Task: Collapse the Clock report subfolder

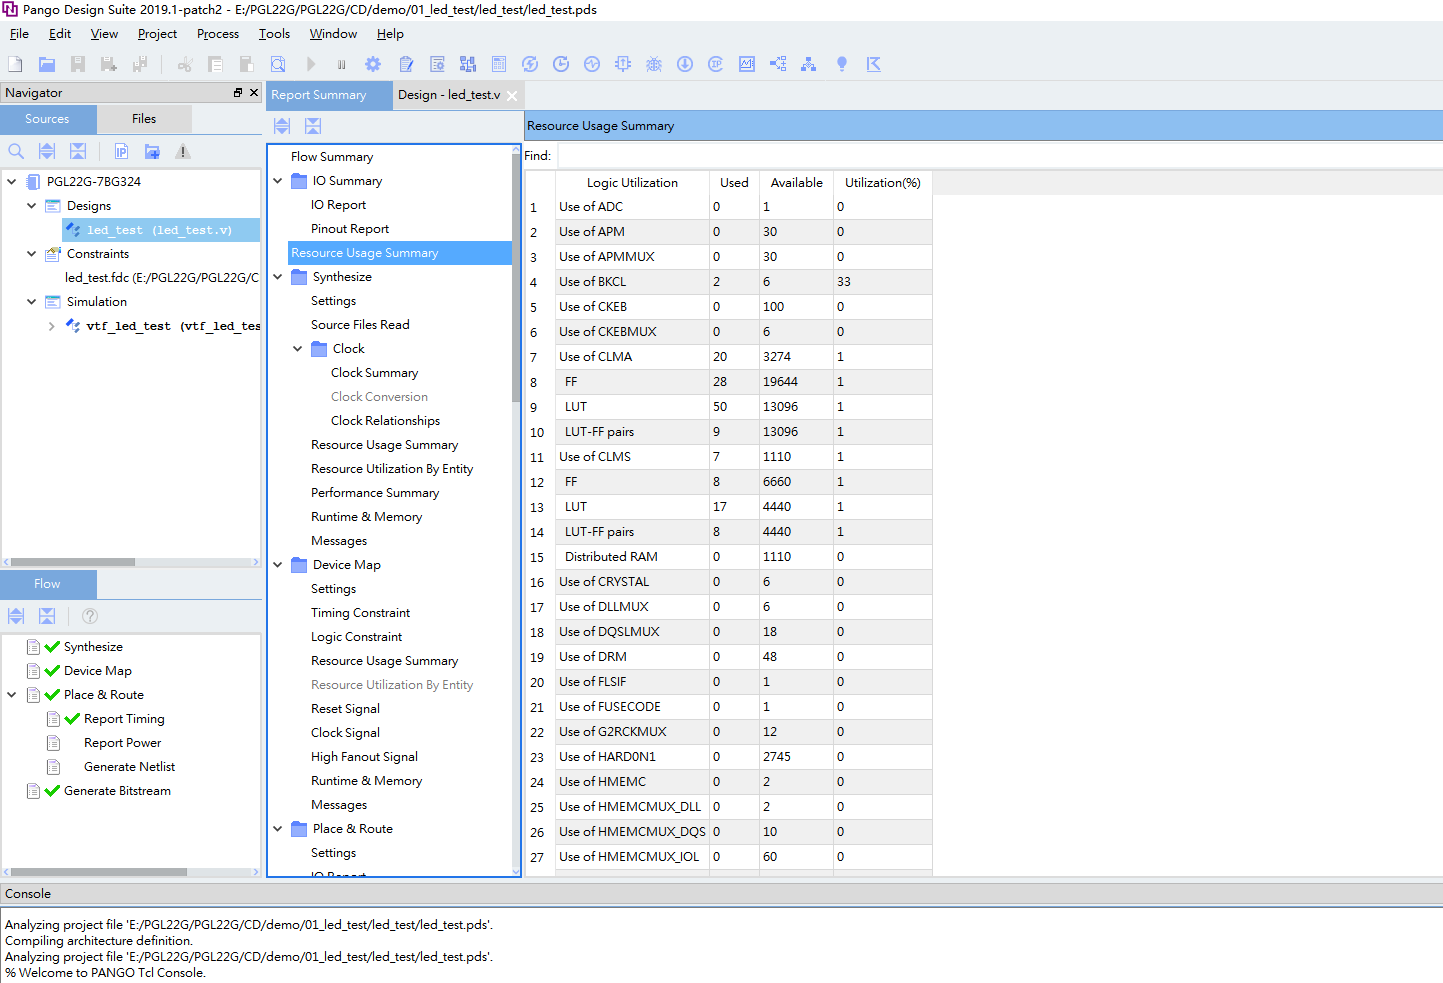Action: tap(298, 349)
